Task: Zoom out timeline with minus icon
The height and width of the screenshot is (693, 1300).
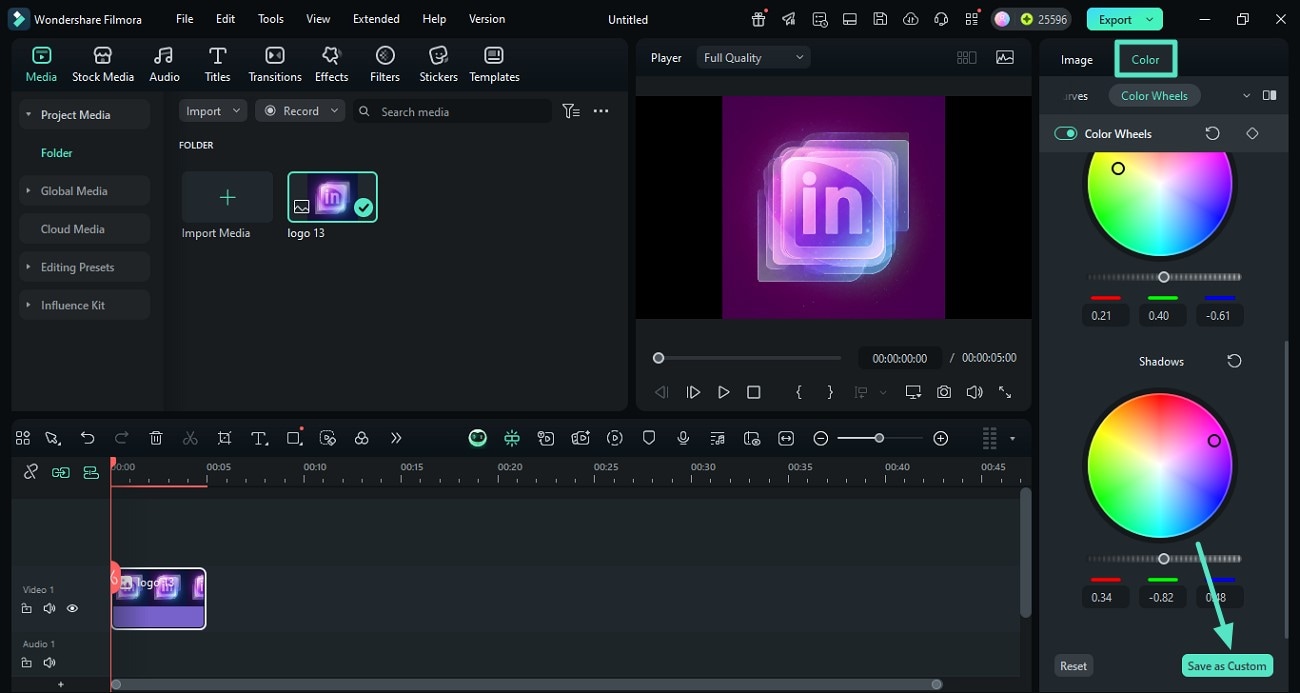Action: 821,438
